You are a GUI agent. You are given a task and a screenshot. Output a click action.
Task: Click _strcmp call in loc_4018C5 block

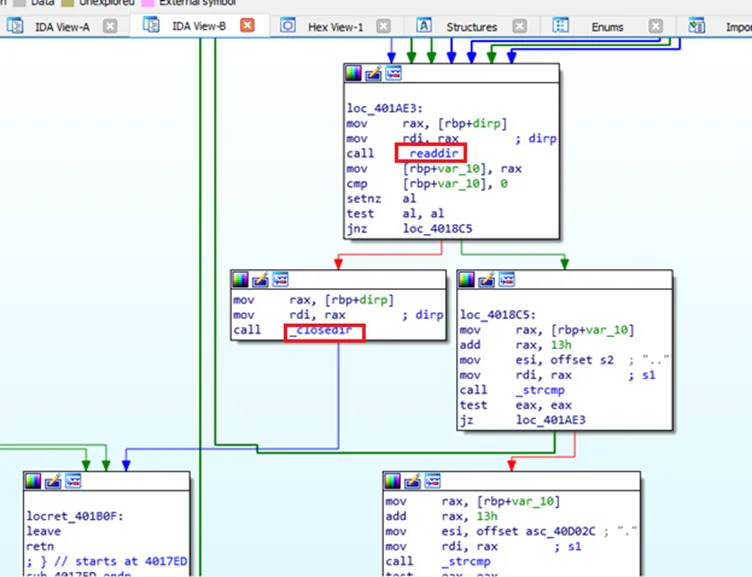[540, 390]
